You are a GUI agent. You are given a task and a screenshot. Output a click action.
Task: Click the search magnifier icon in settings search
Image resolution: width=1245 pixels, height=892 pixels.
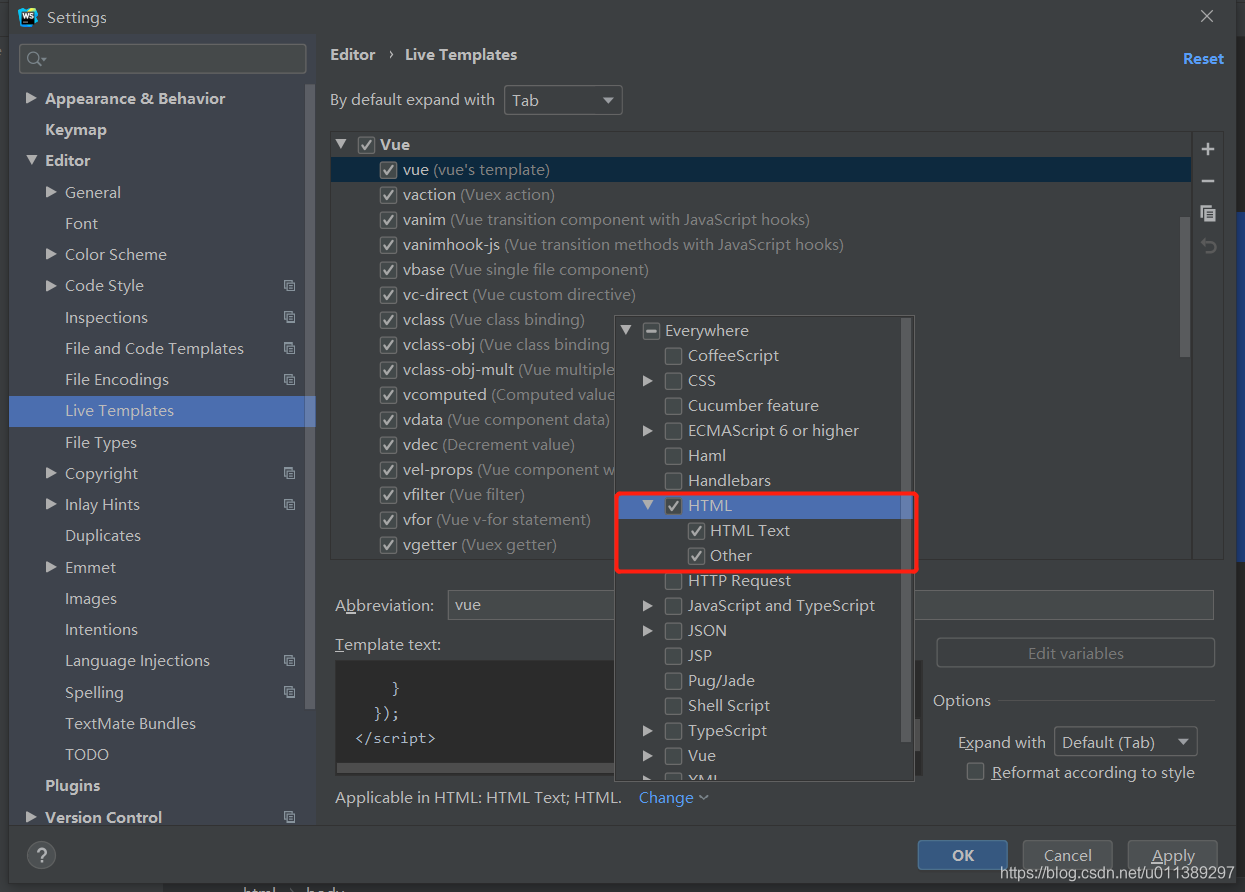point(35,59)
